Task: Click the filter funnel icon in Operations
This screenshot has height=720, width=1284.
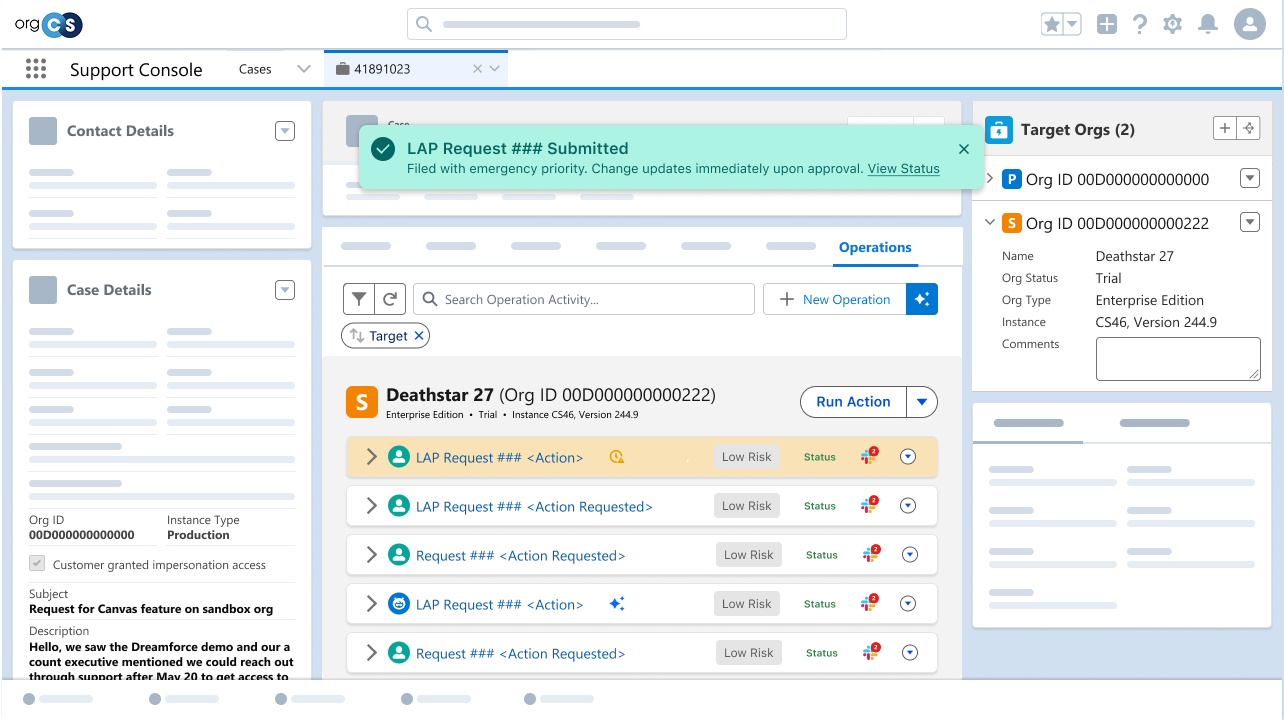Action: point(359,299)
